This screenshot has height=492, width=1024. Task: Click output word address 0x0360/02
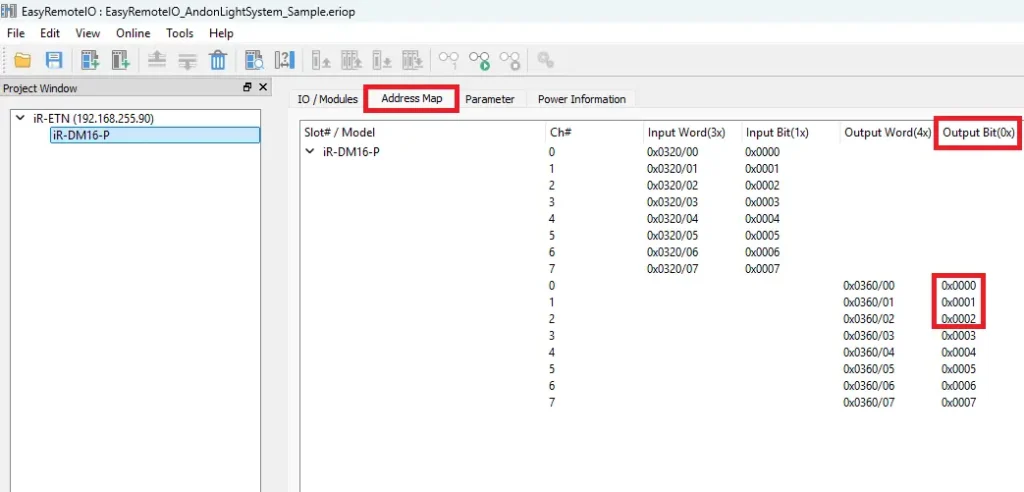point(869,319)
